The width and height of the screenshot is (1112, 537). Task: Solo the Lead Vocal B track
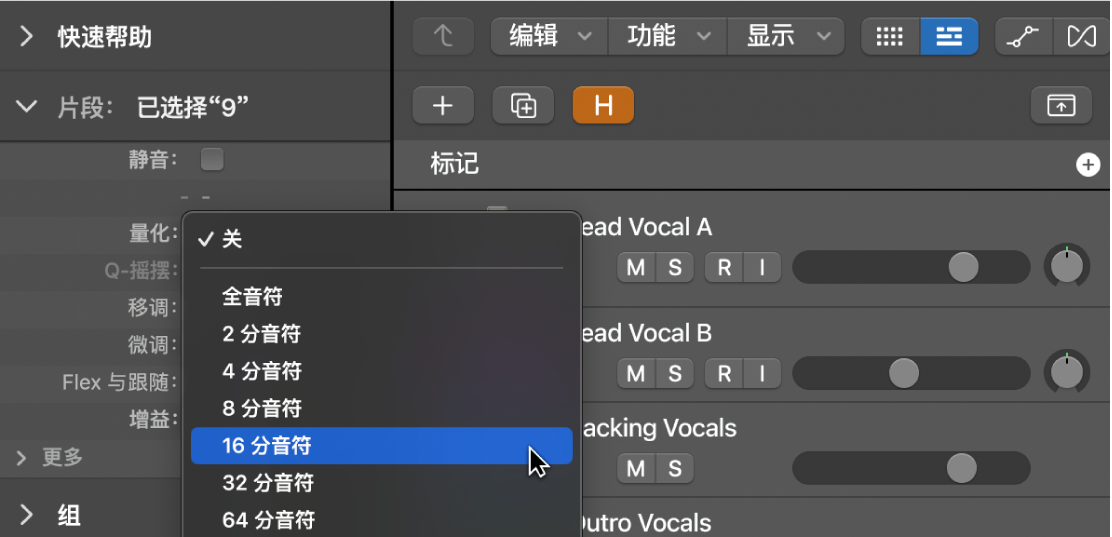[x=675, y=374]
